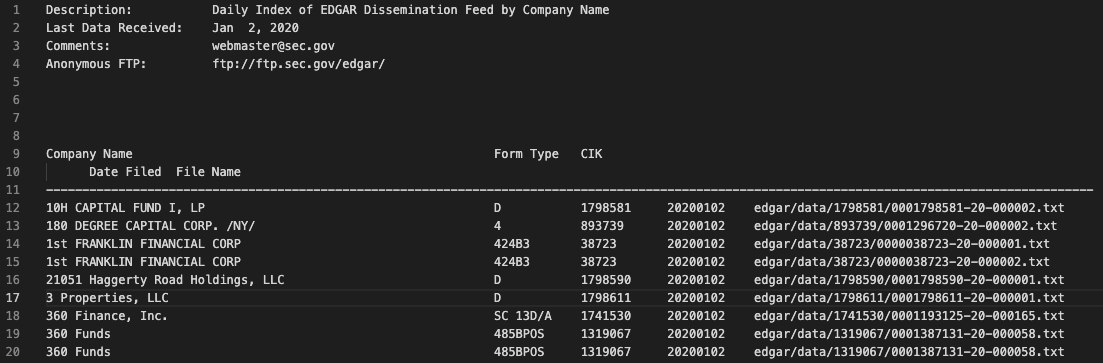
Task: Click file path ending 0001798611-20-000001.txt
Action: click(909, 298)
